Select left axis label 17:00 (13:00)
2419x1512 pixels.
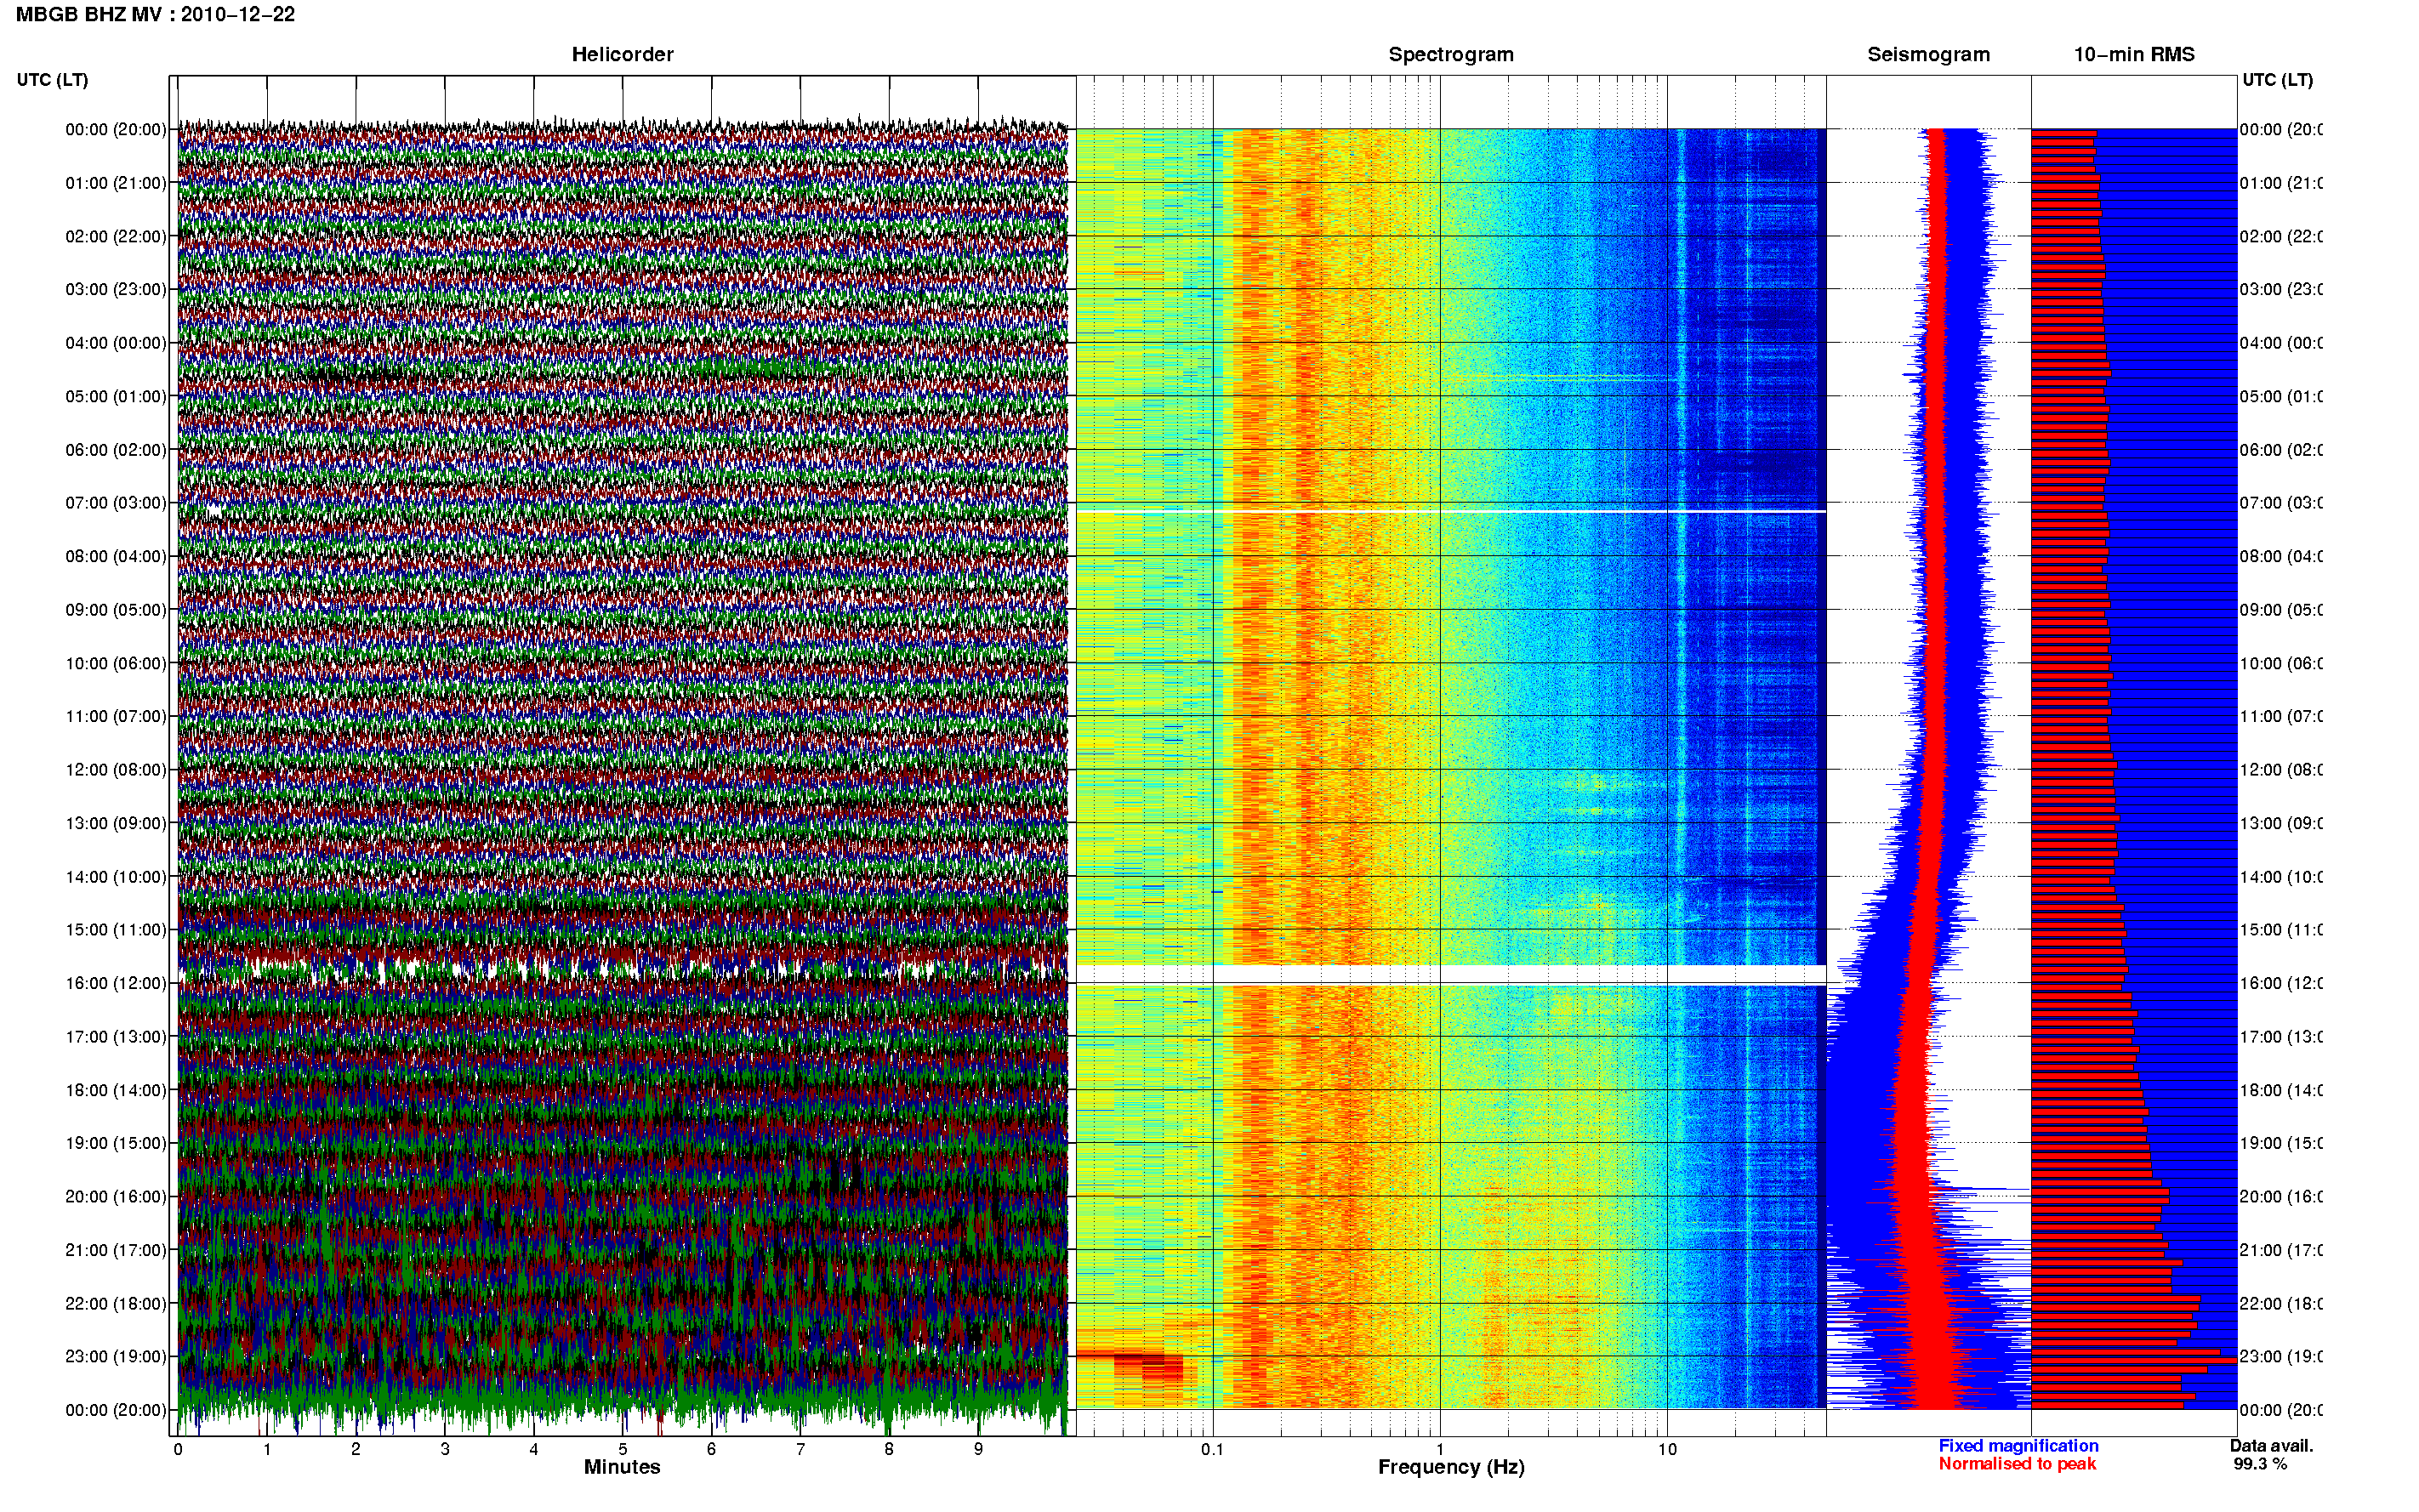coord(116,1036)
